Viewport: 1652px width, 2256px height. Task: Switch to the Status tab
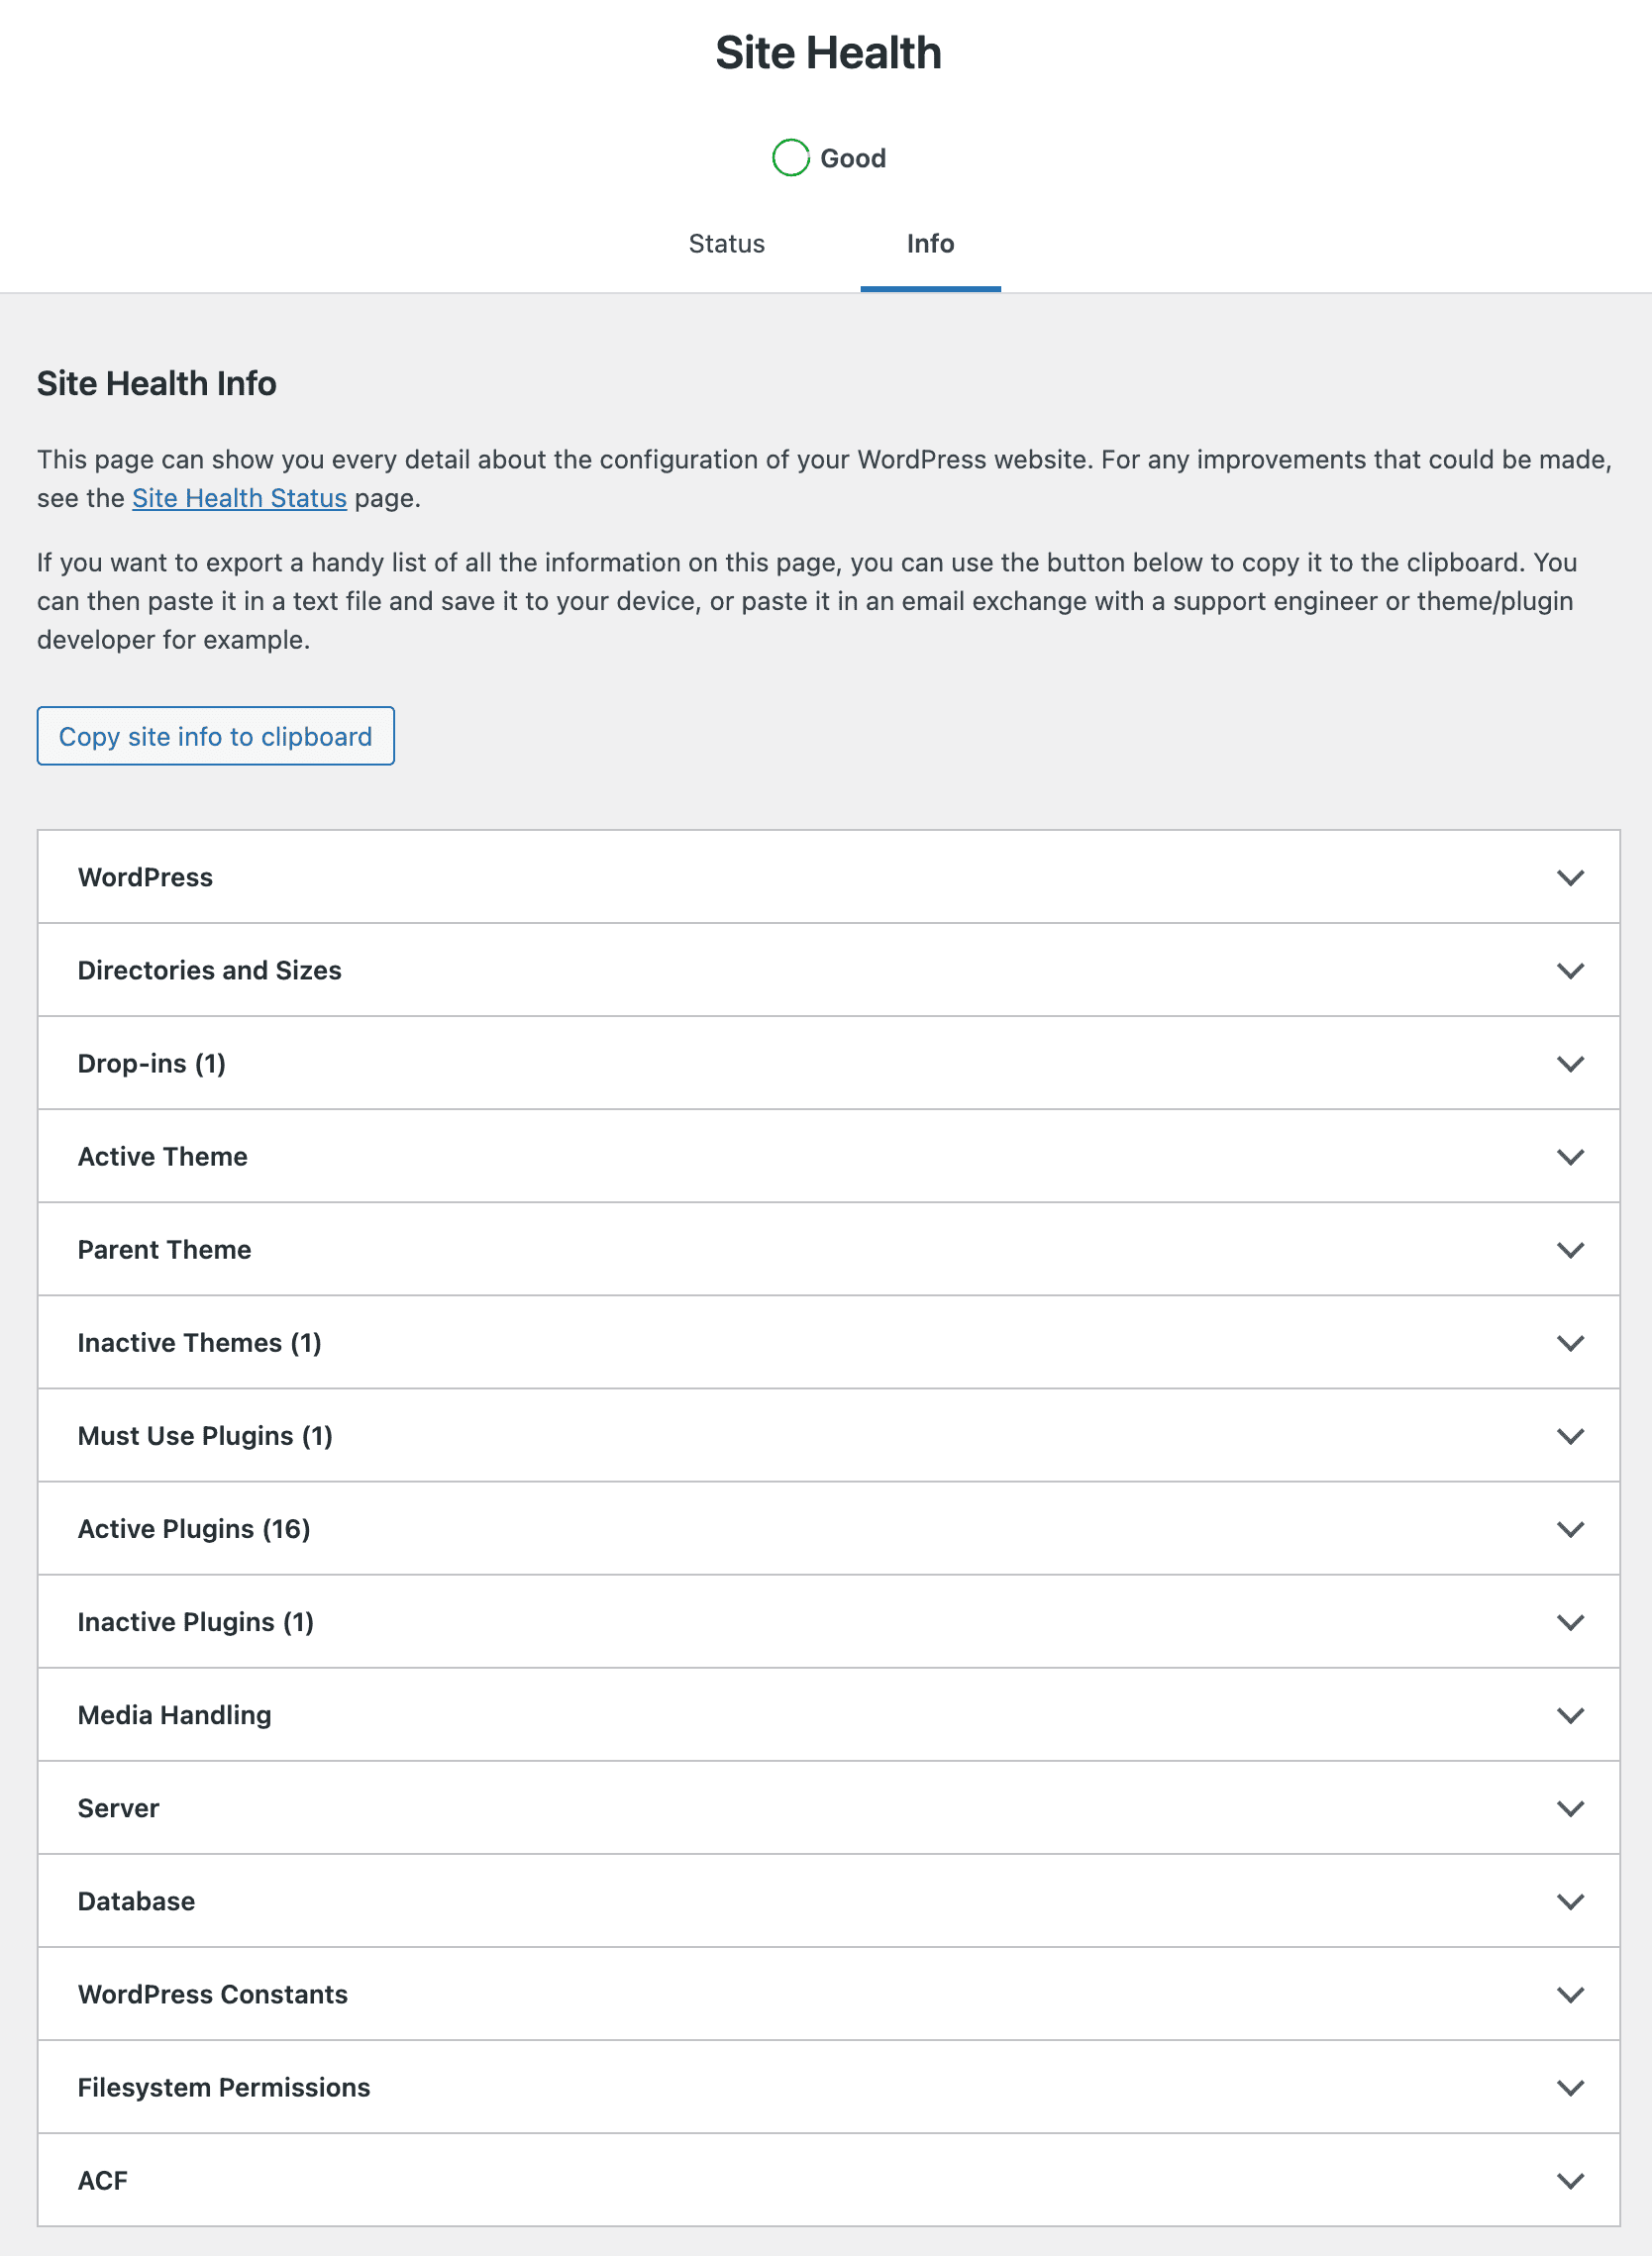pos(726,243)
